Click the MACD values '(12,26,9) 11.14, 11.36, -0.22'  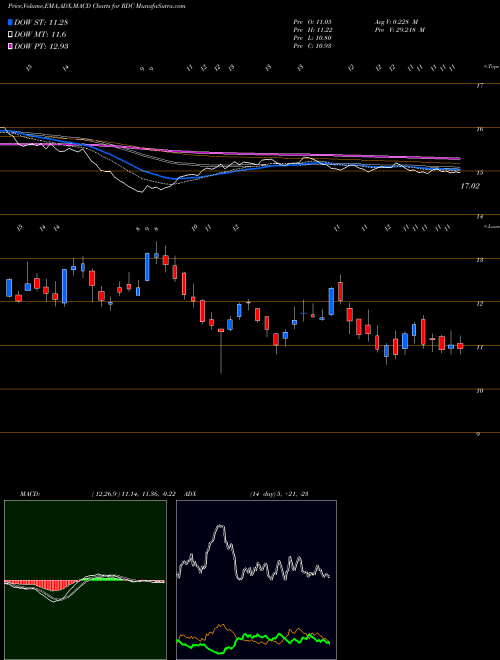[x=136, y=494]
